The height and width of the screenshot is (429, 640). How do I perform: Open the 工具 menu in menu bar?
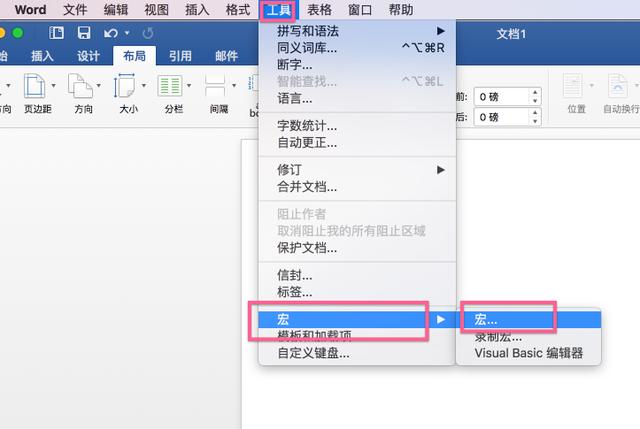[x=279, y=10]
